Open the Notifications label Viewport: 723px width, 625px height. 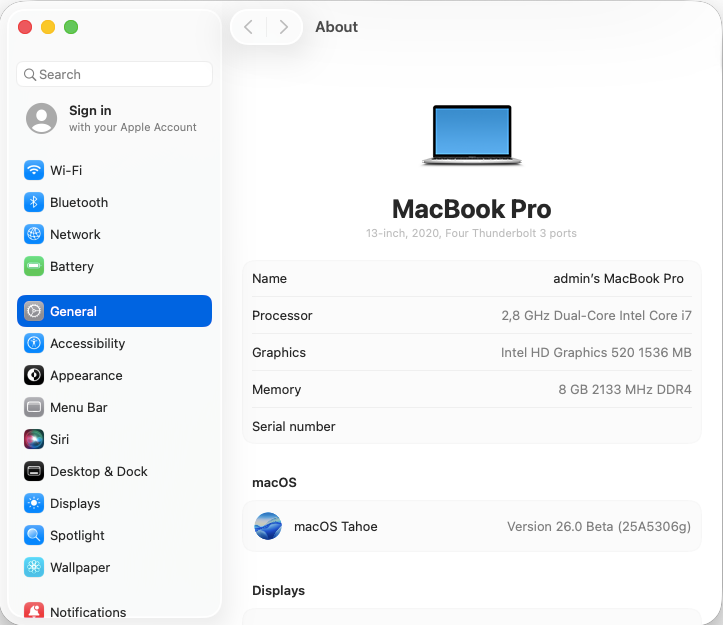pos(88,612)
